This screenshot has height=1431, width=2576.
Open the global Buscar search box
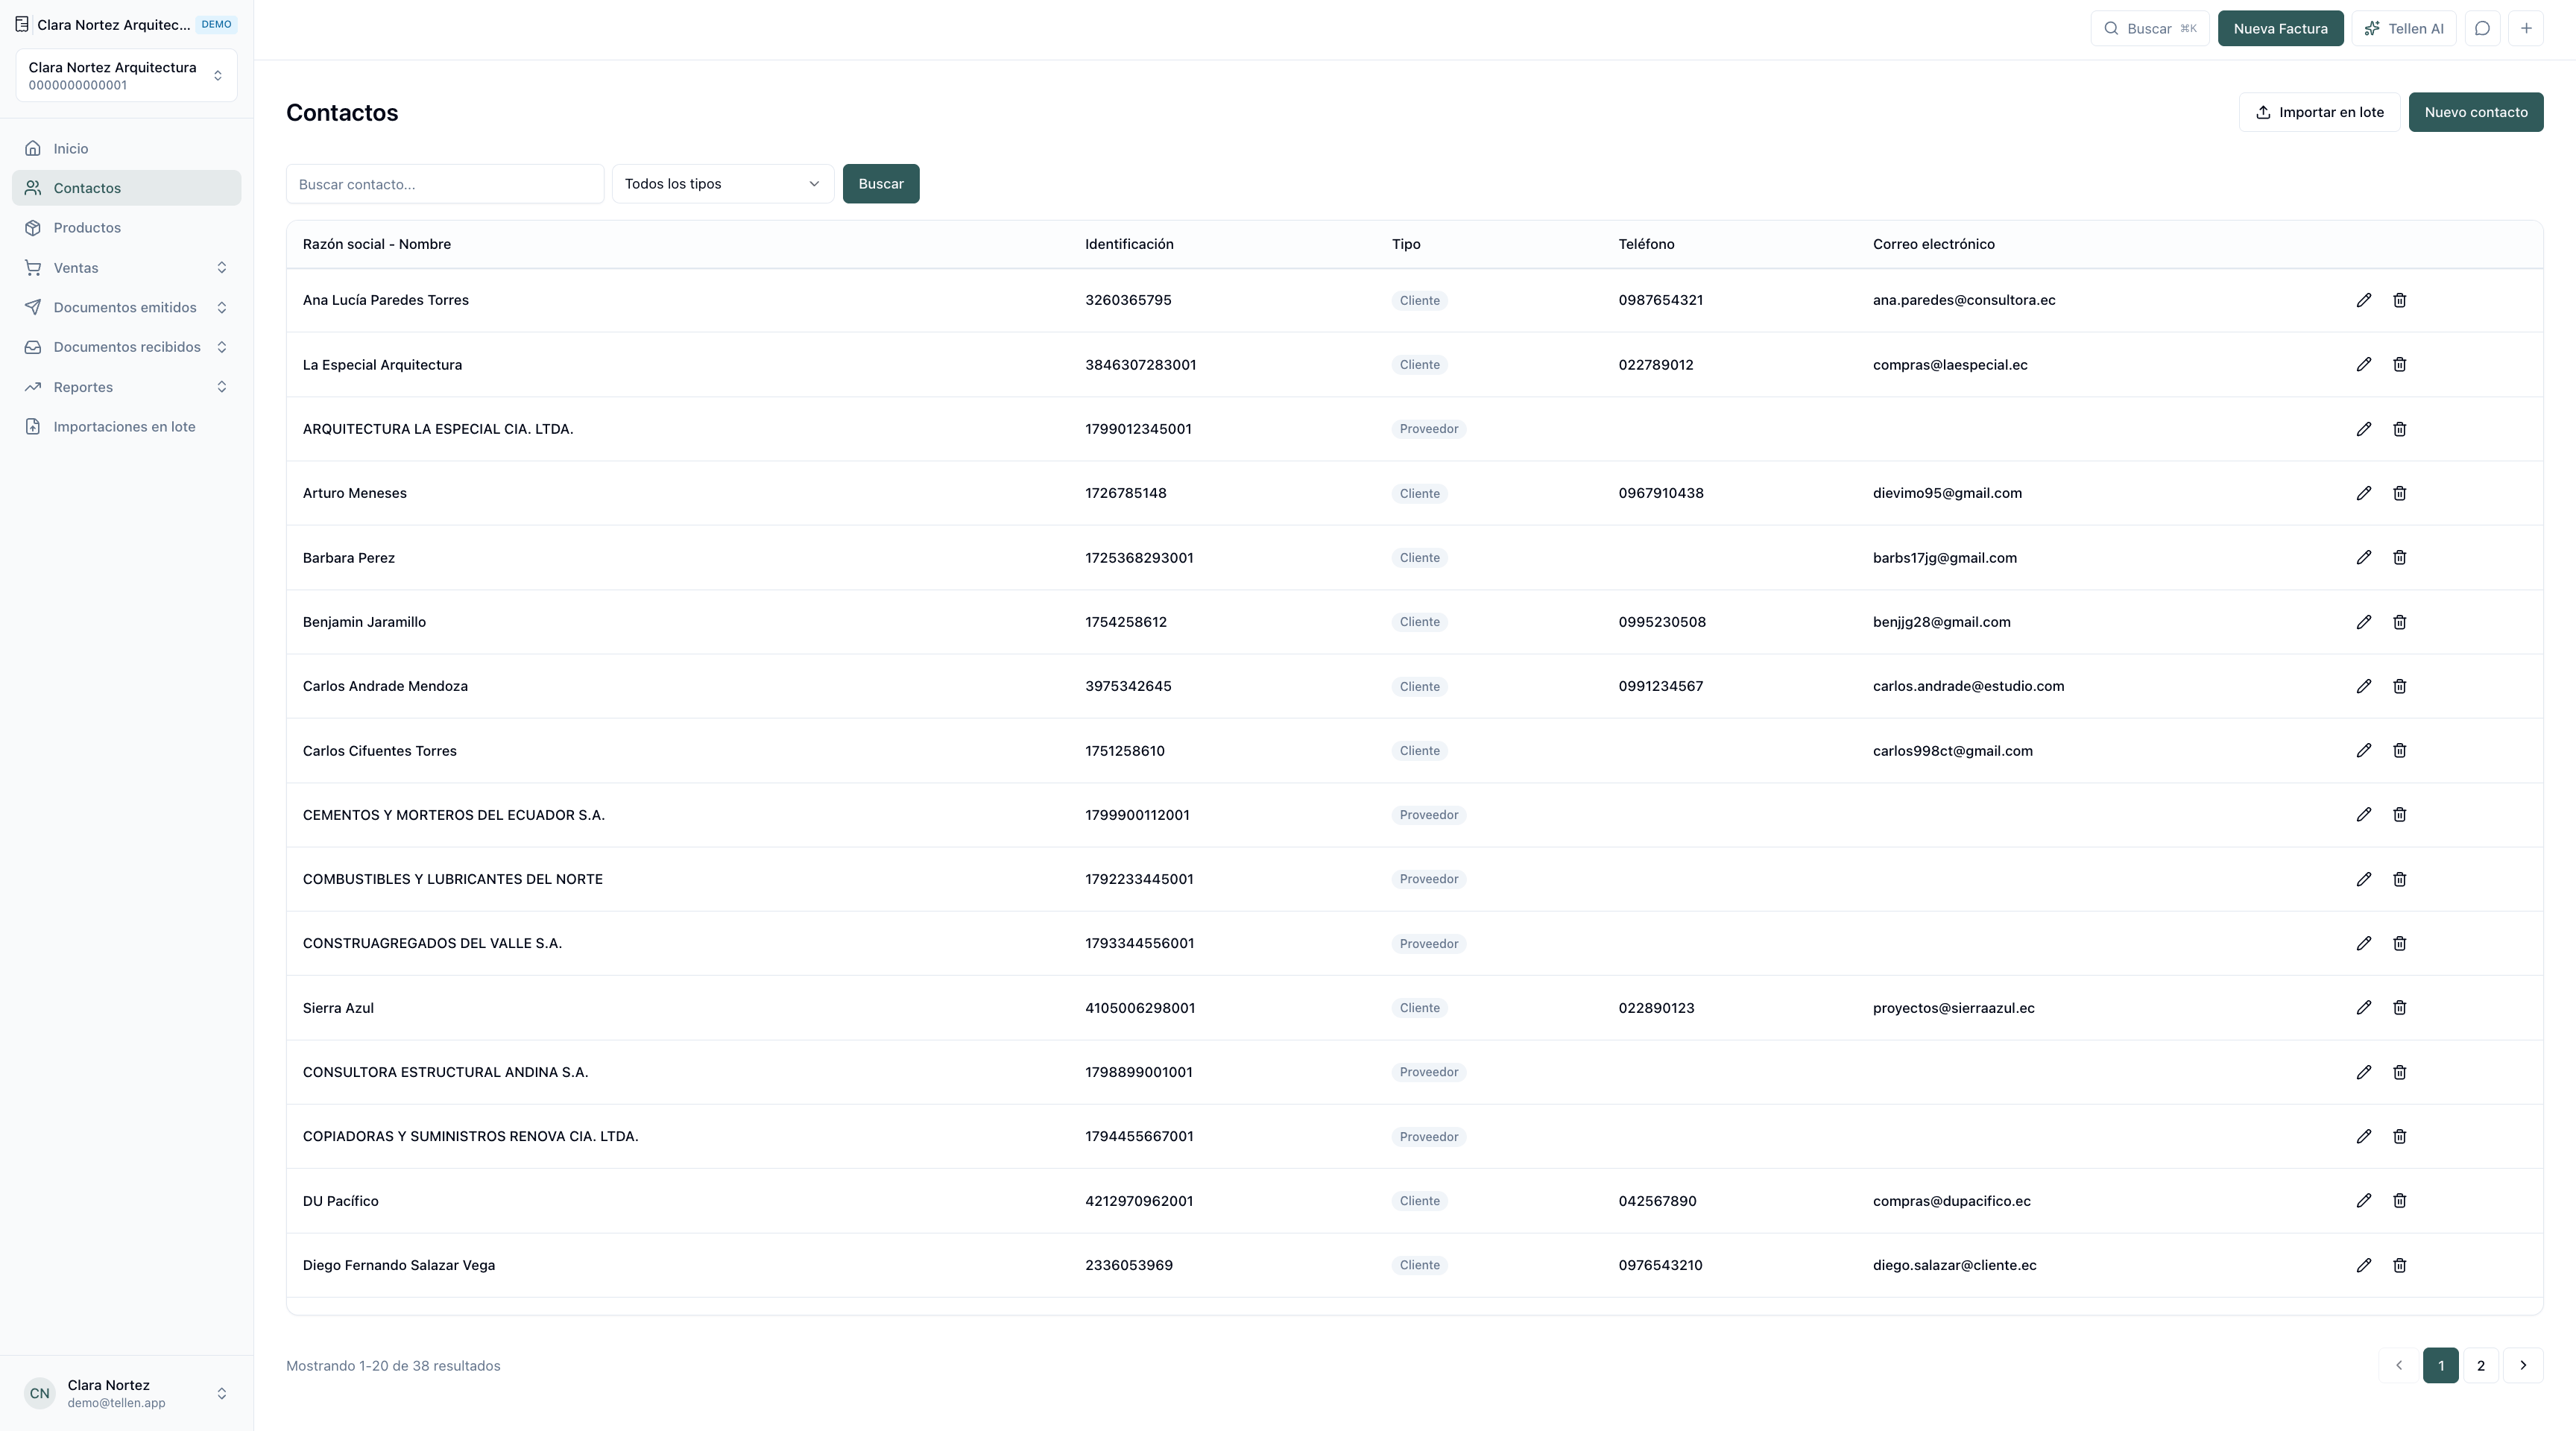tap(2149, 28)
